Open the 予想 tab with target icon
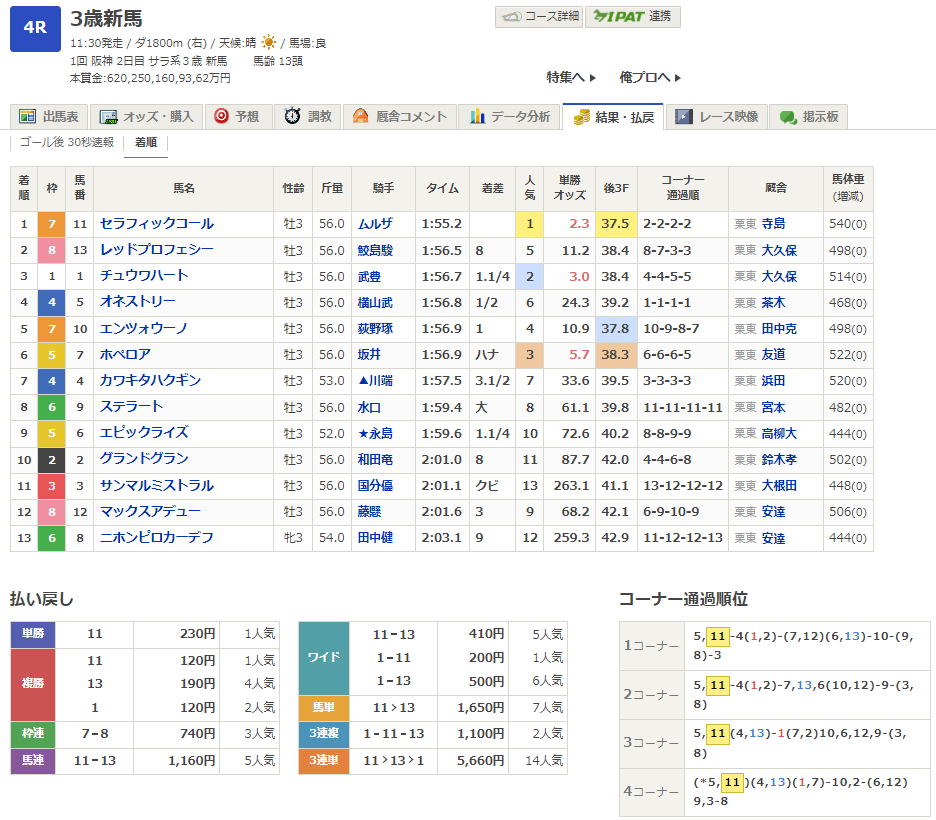936x820 pixels. 236,117
